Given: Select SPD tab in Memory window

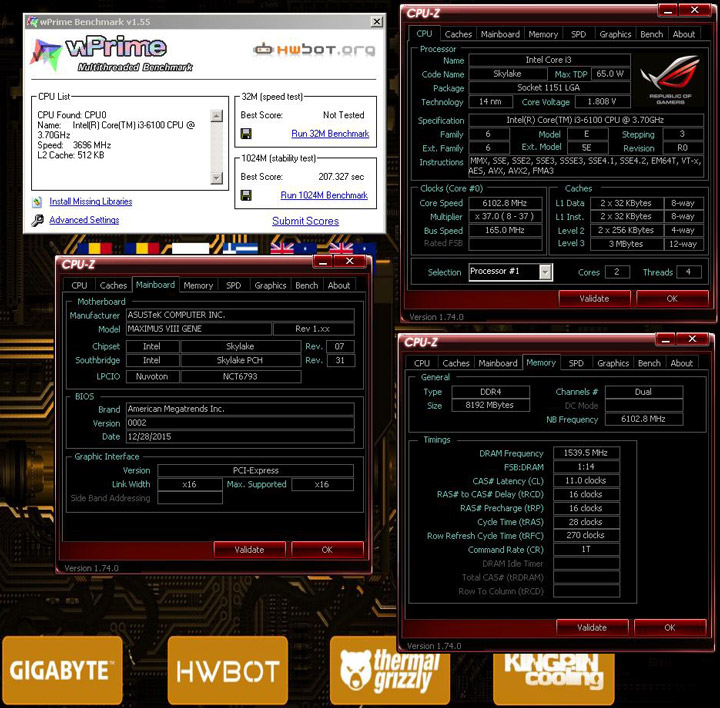Looking at the screenshot, I should coord(576,363).
